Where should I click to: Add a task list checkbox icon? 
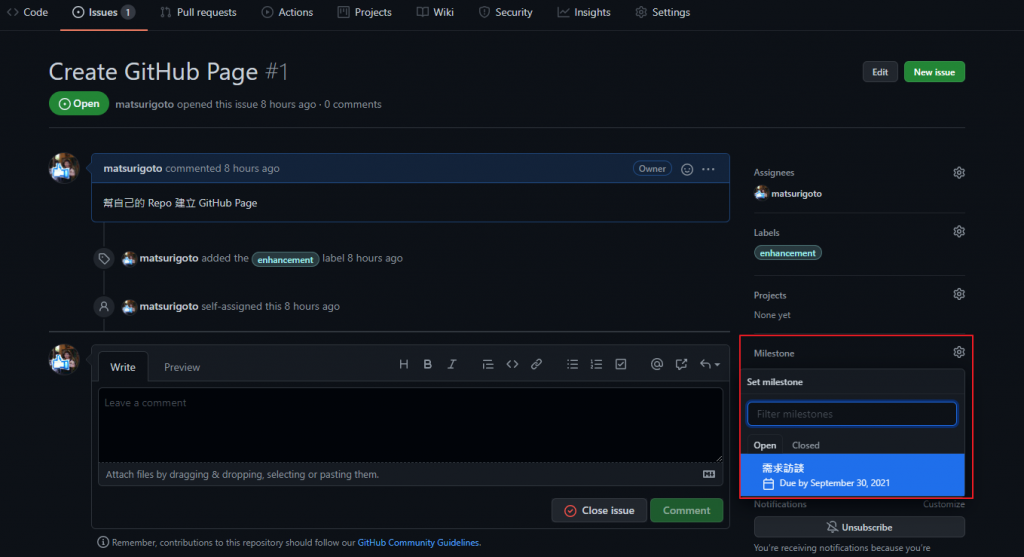pos(621,364)
